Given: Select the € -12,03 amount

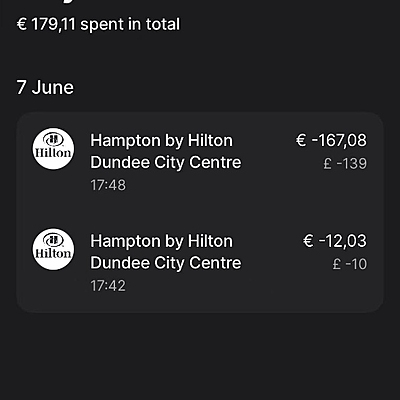Looking at the screenshot, I should [x=335, y=241].
